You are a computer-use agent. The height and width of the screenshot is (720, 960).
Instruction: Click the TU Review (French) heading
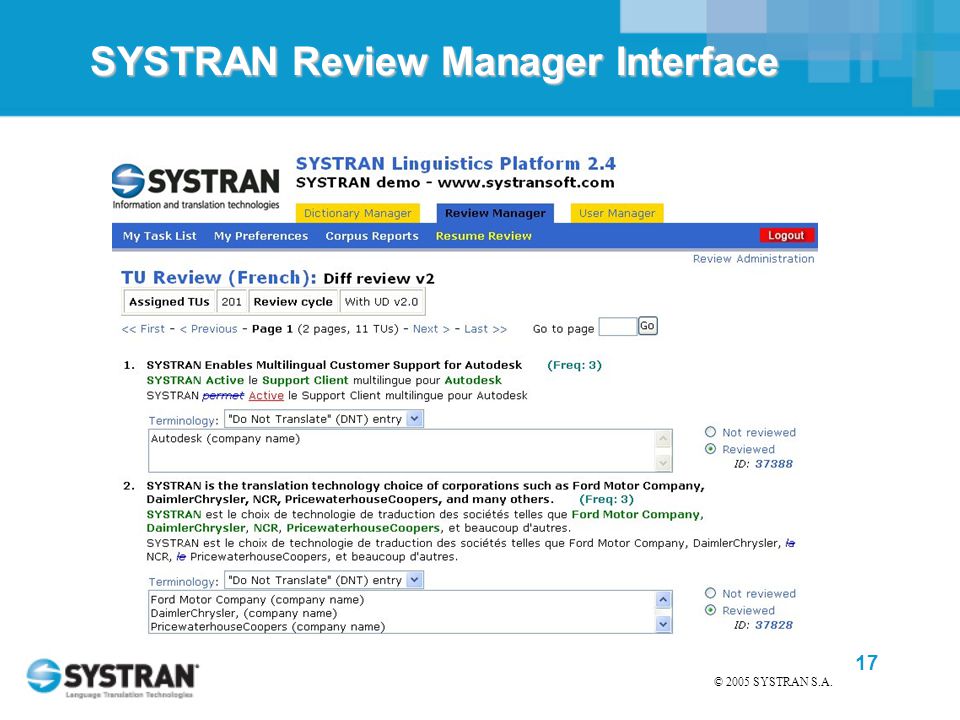(x=219, y=277)
